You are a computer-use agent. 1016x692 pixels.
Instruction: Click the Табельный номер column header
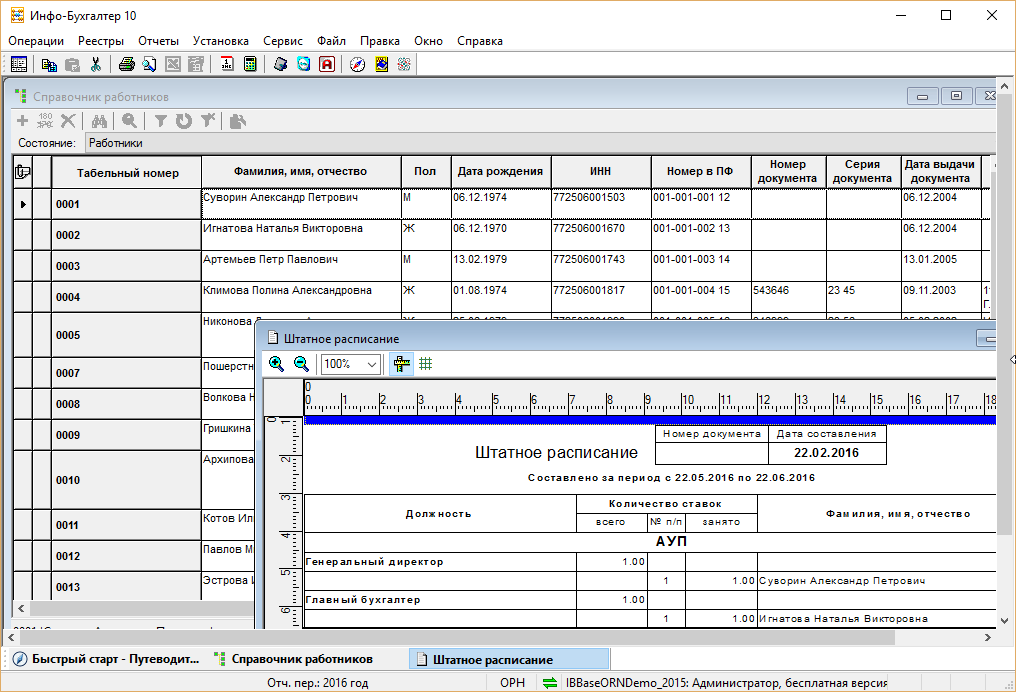click(127, 172)
